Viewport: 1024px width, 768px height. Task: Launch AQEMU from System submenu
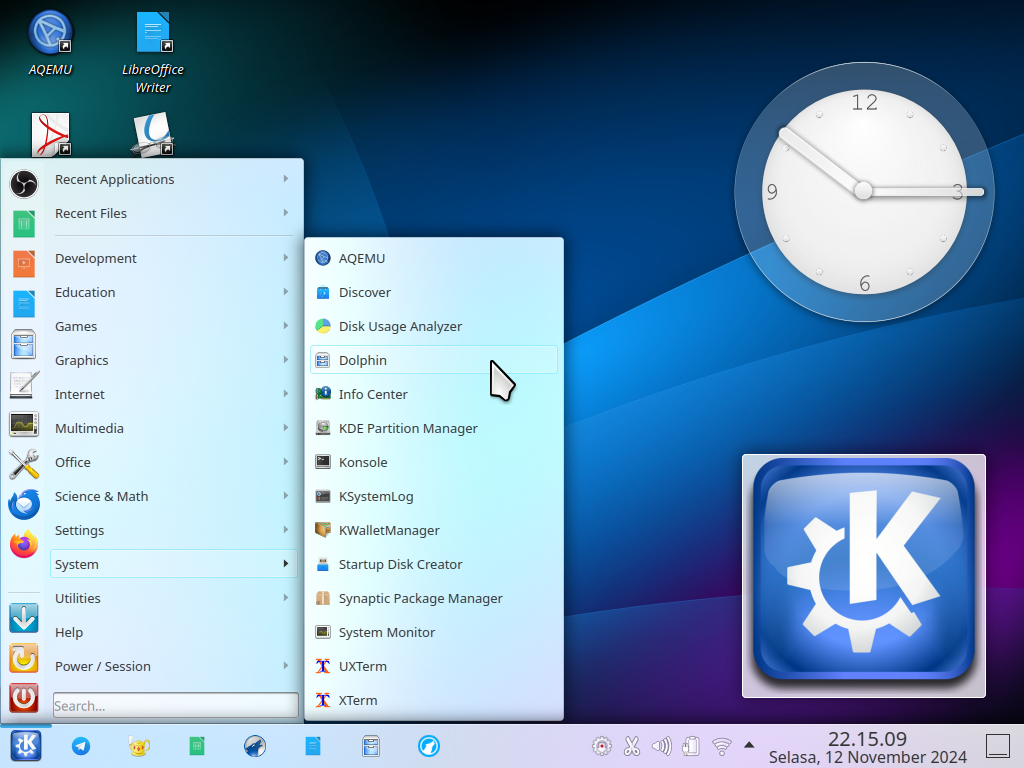(x=434, y=258)
